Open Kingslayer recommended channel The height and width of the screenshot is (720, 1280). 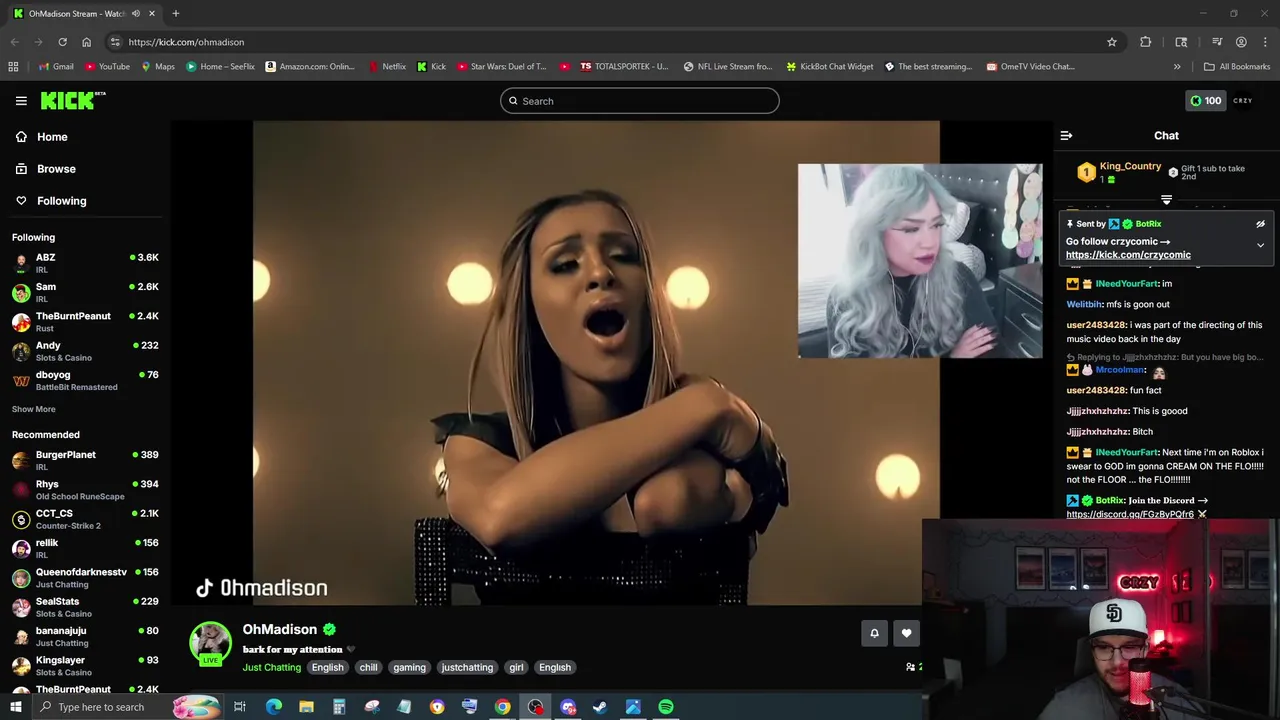84,665
